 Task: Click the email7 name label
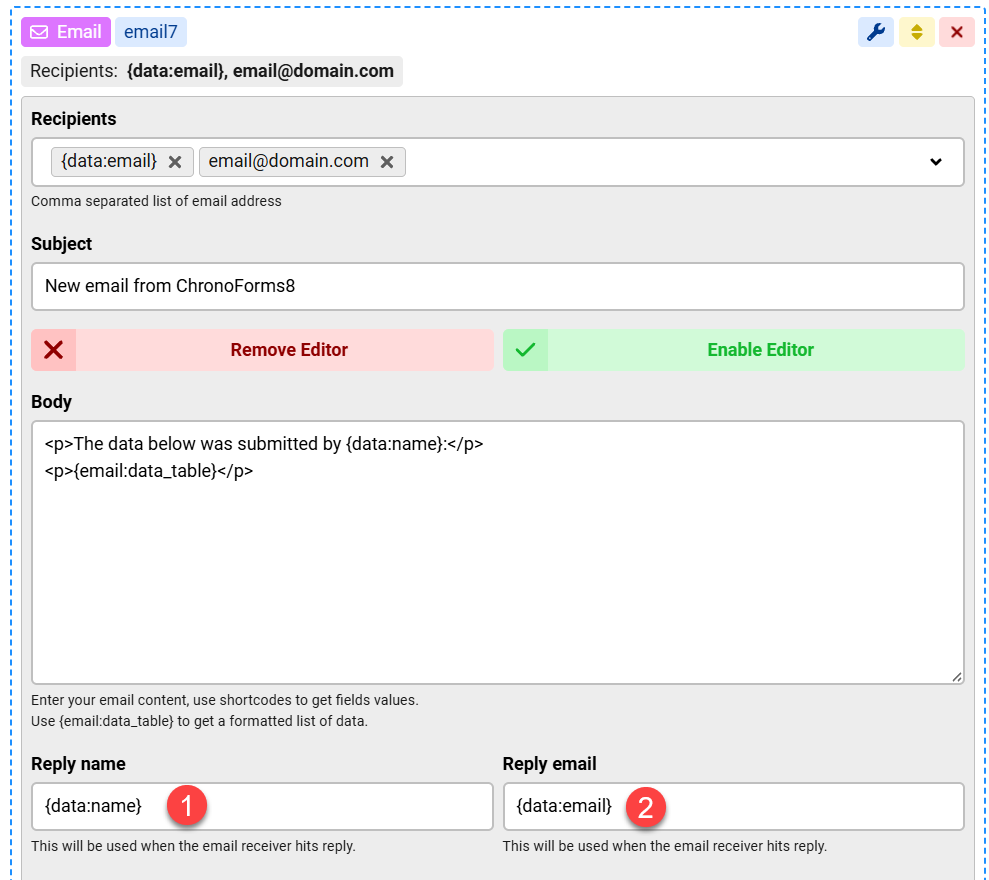pos(151,32)
